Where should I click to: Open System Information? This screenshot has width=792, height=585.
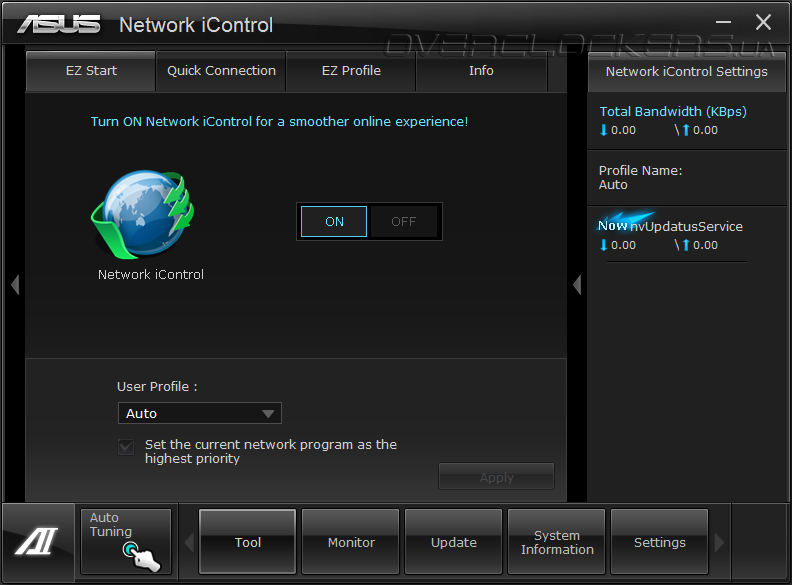tap(557, 542)
